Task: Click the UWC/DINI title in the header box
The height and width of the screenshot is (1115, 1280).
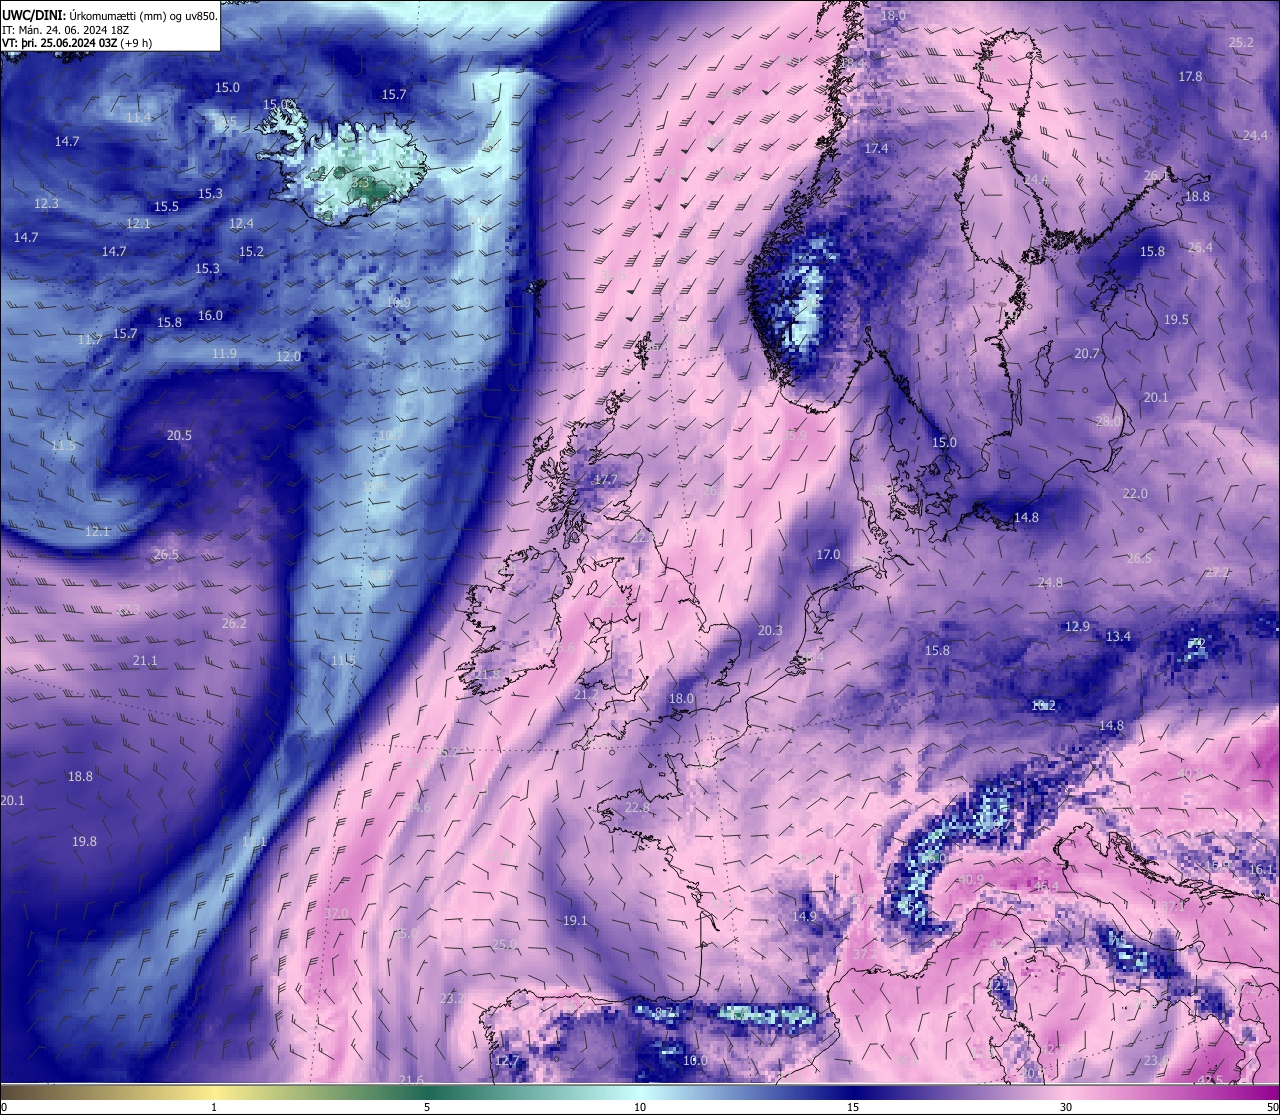Action: [x=32, y=15]
